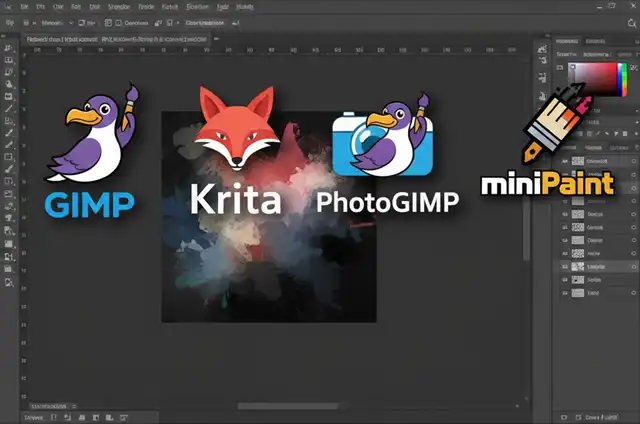Select the open document tab above the ruler
640x424 pixels.
[117, 39]
